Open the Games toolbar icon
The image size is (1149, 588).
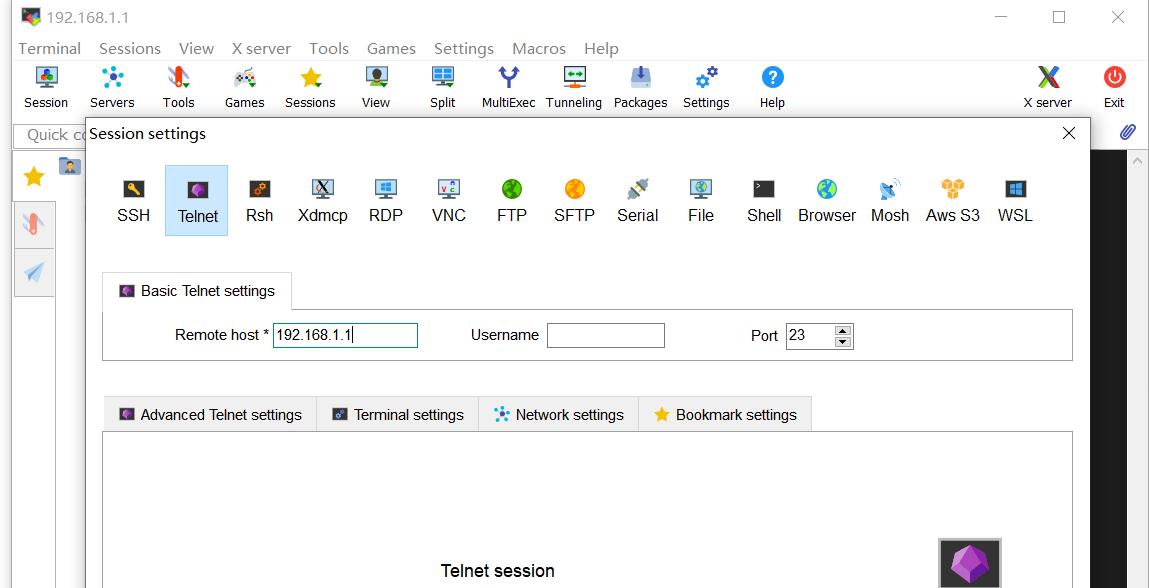[244, 87]
